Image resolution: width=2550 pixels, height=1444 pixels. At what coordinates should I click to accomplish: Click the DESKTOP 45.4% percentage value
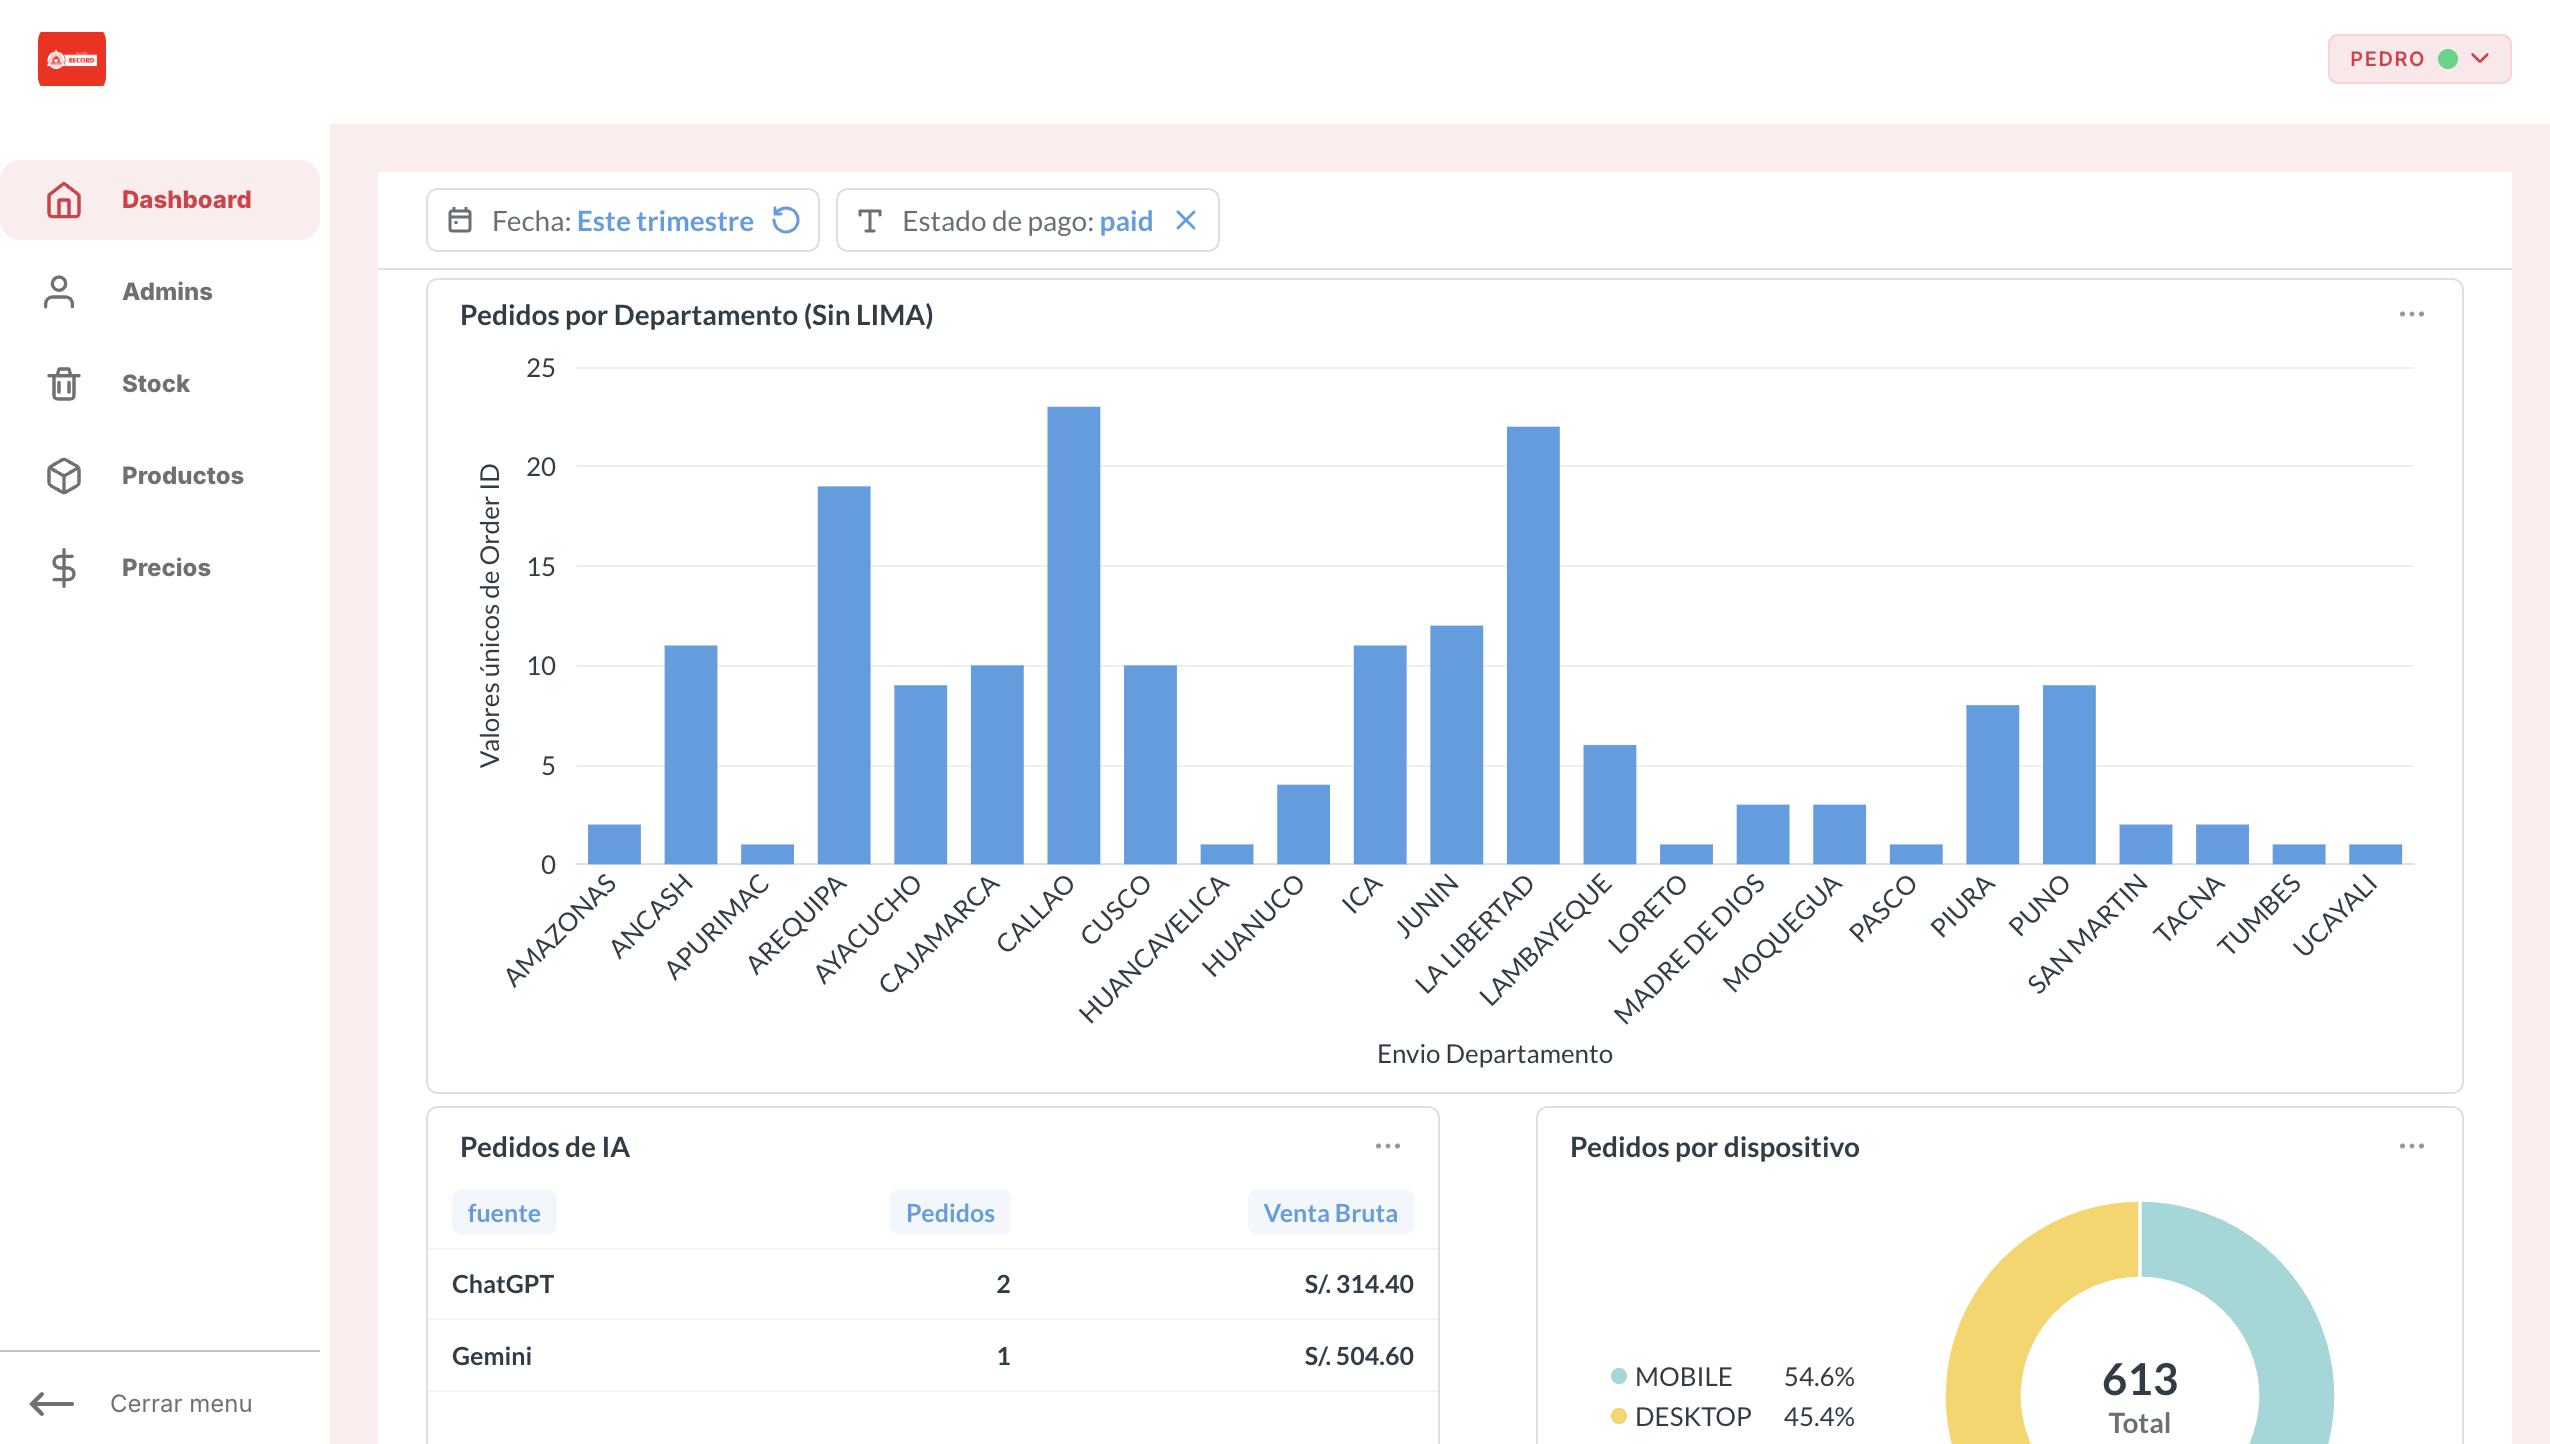pyautogui.click(x=1819, y=1416)
